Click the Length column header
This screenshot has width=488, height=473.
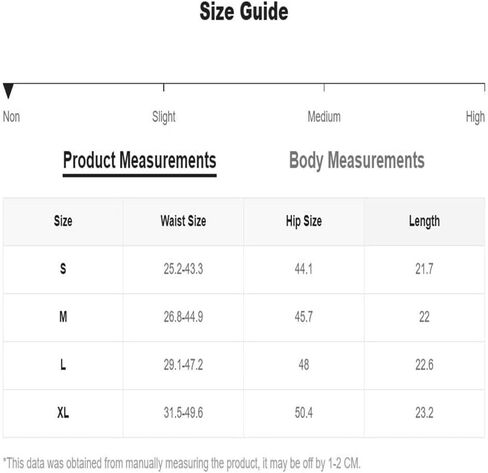[x=424, y=221]
